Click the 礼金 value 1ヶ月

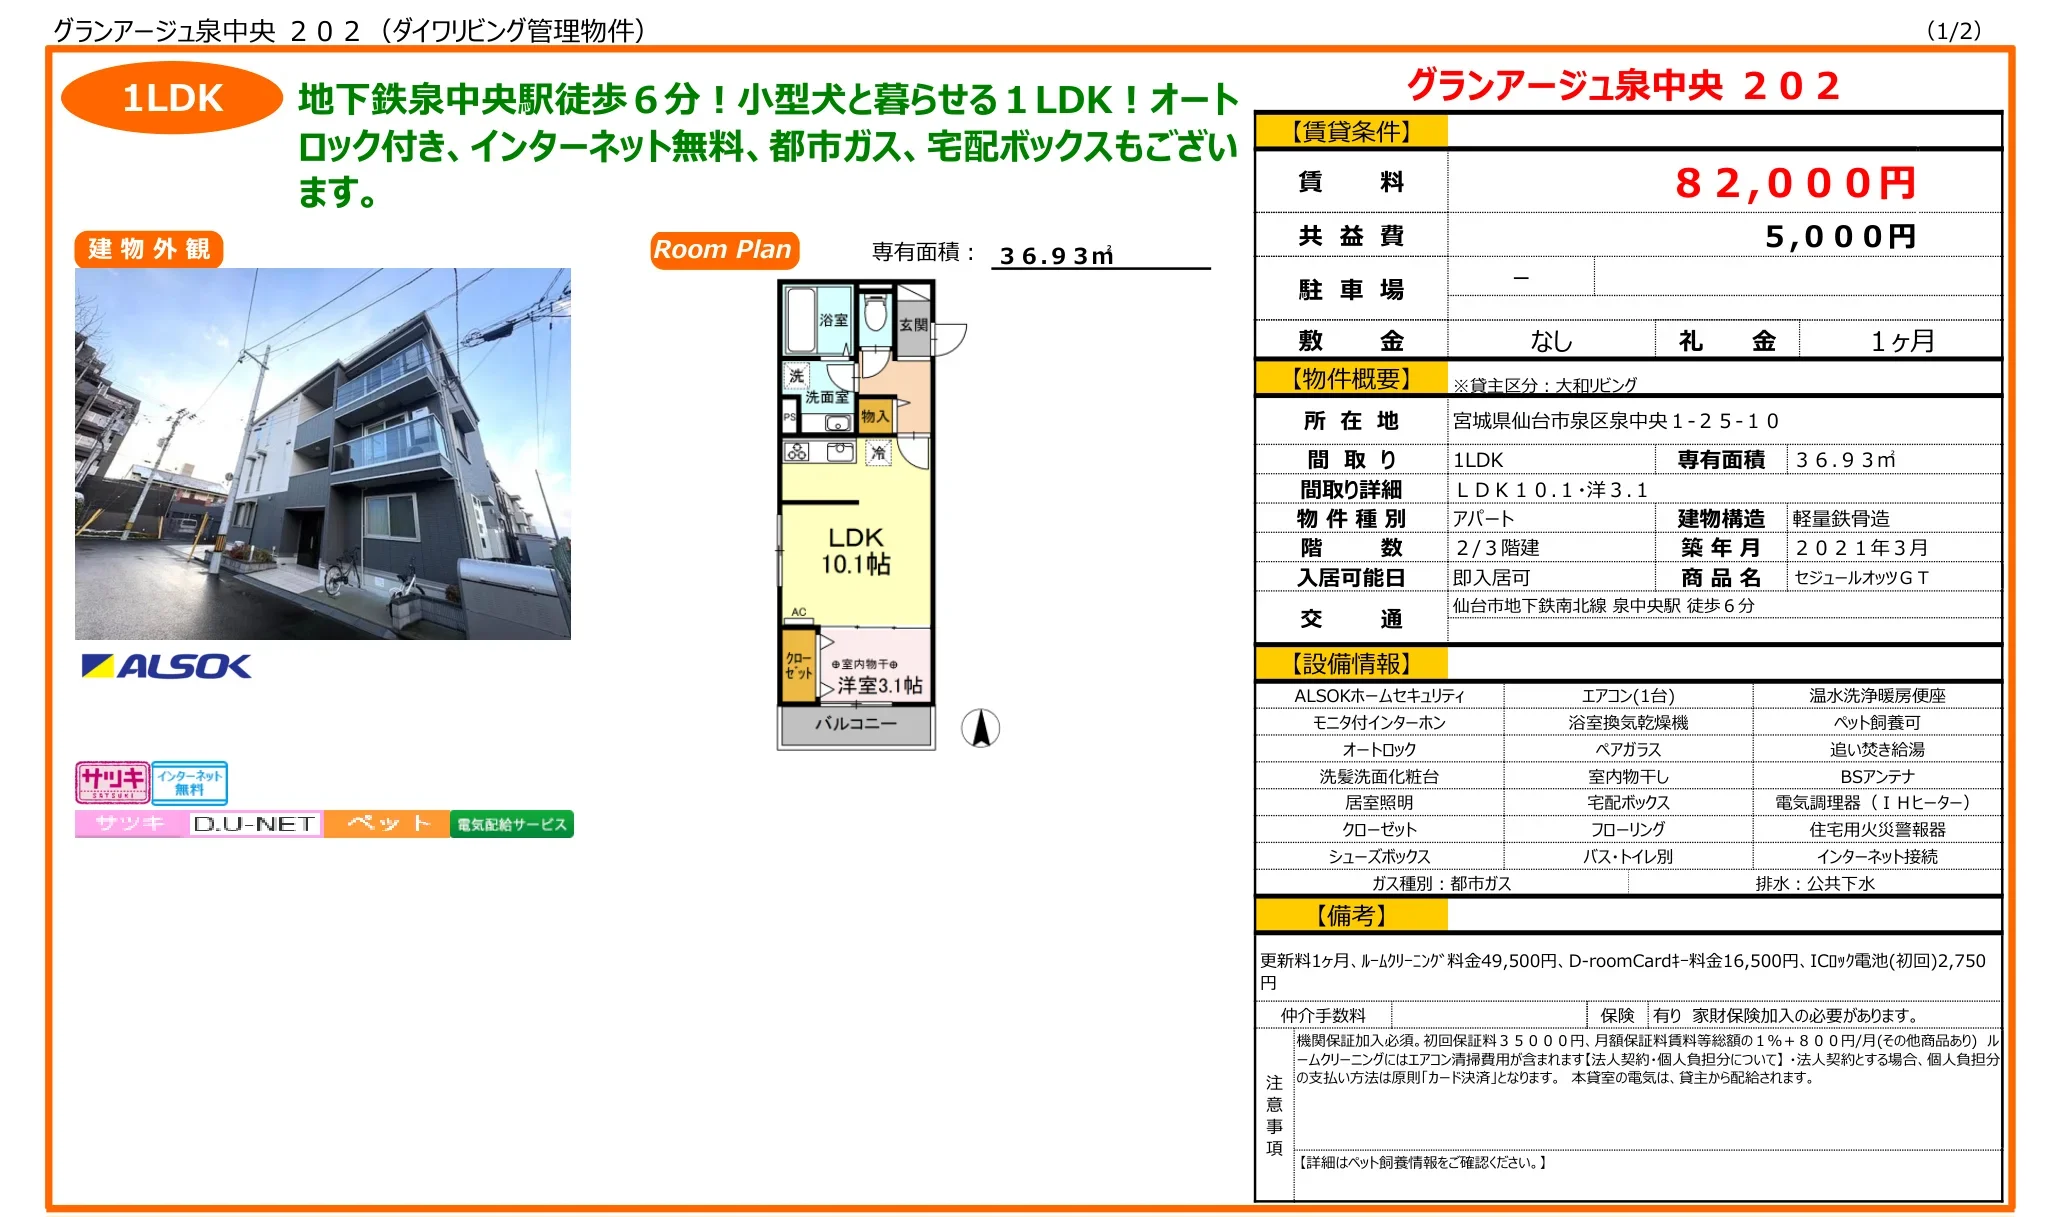pos(1902,341)
